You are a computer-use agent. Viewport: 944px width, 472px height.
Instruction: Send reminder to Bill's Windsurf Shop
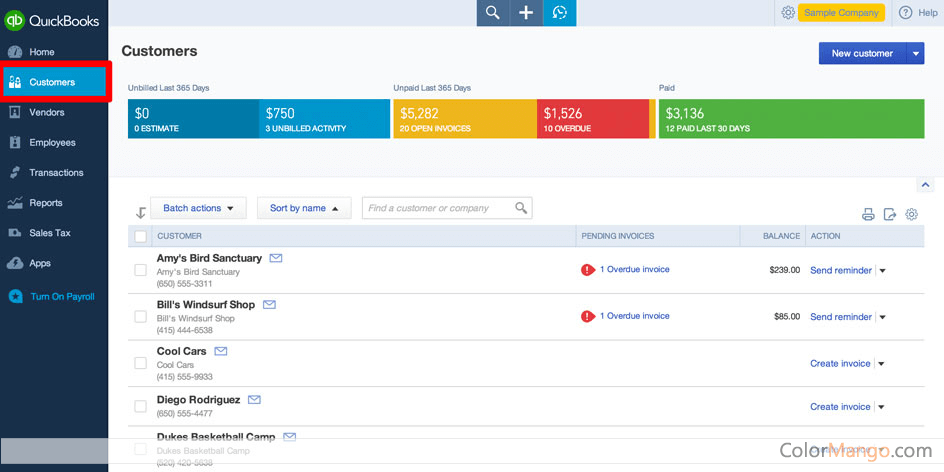pos(840,317)
